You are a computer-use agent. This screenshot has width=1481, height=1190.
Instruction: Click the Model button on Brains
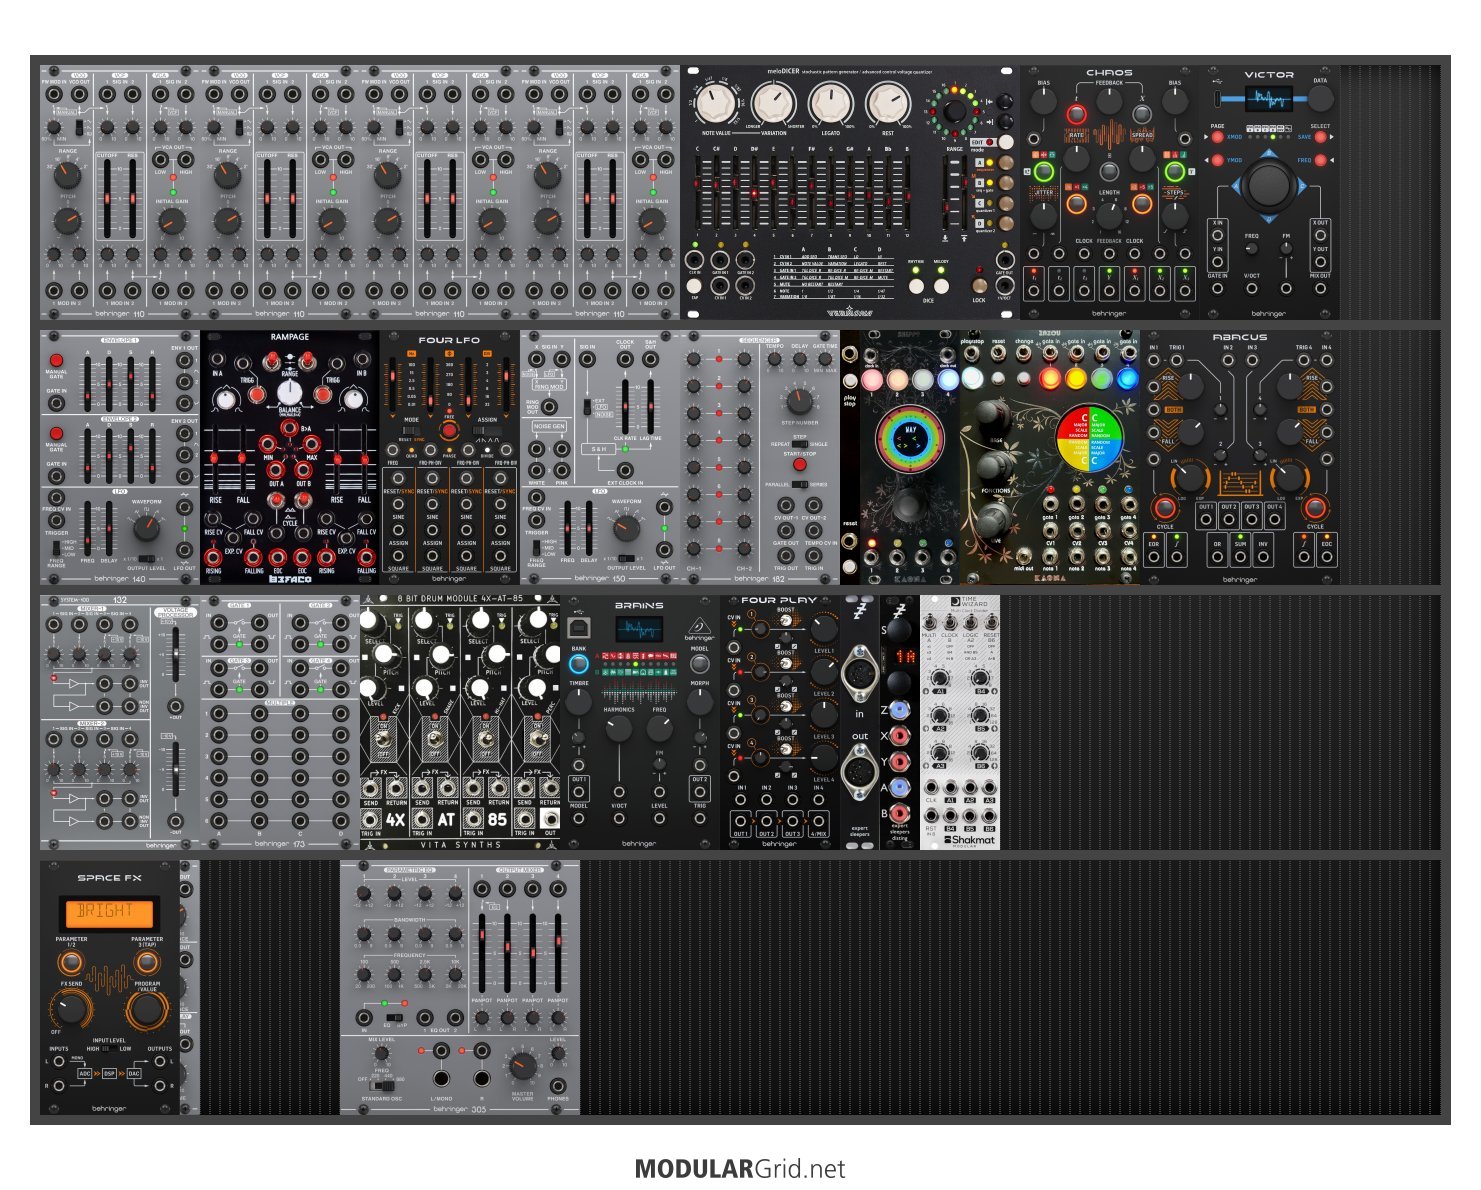pyautogui.click(x=700, y=663)
